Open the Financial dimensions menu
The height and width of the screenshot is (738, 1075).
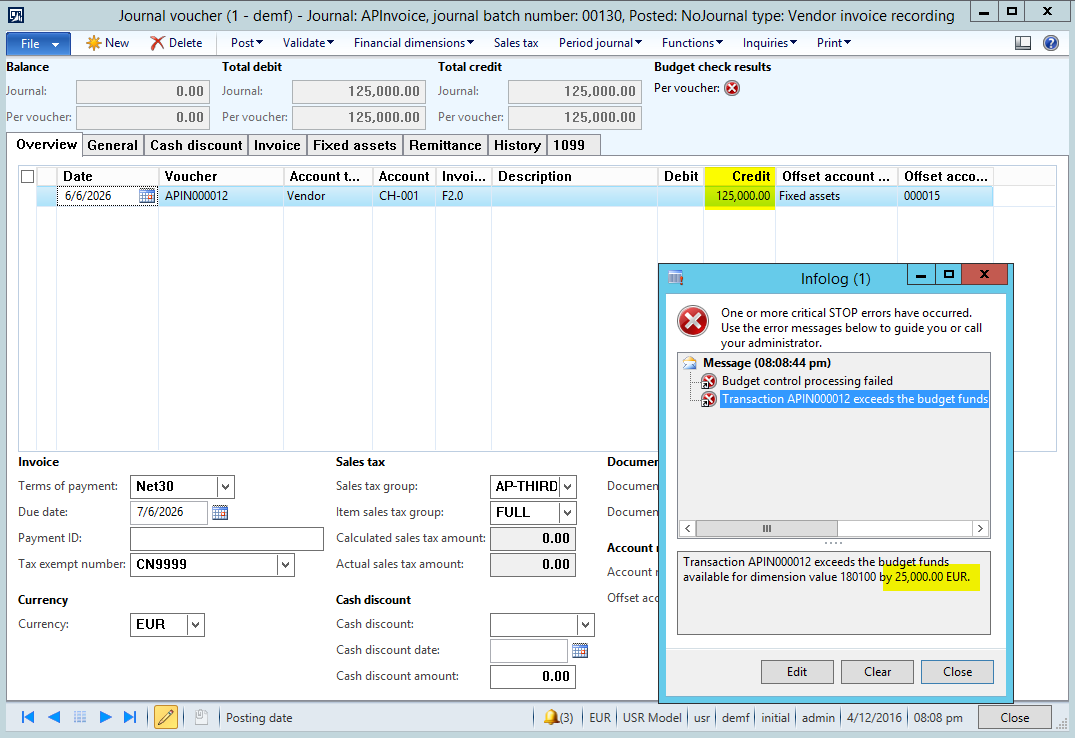tap(414, 43)
